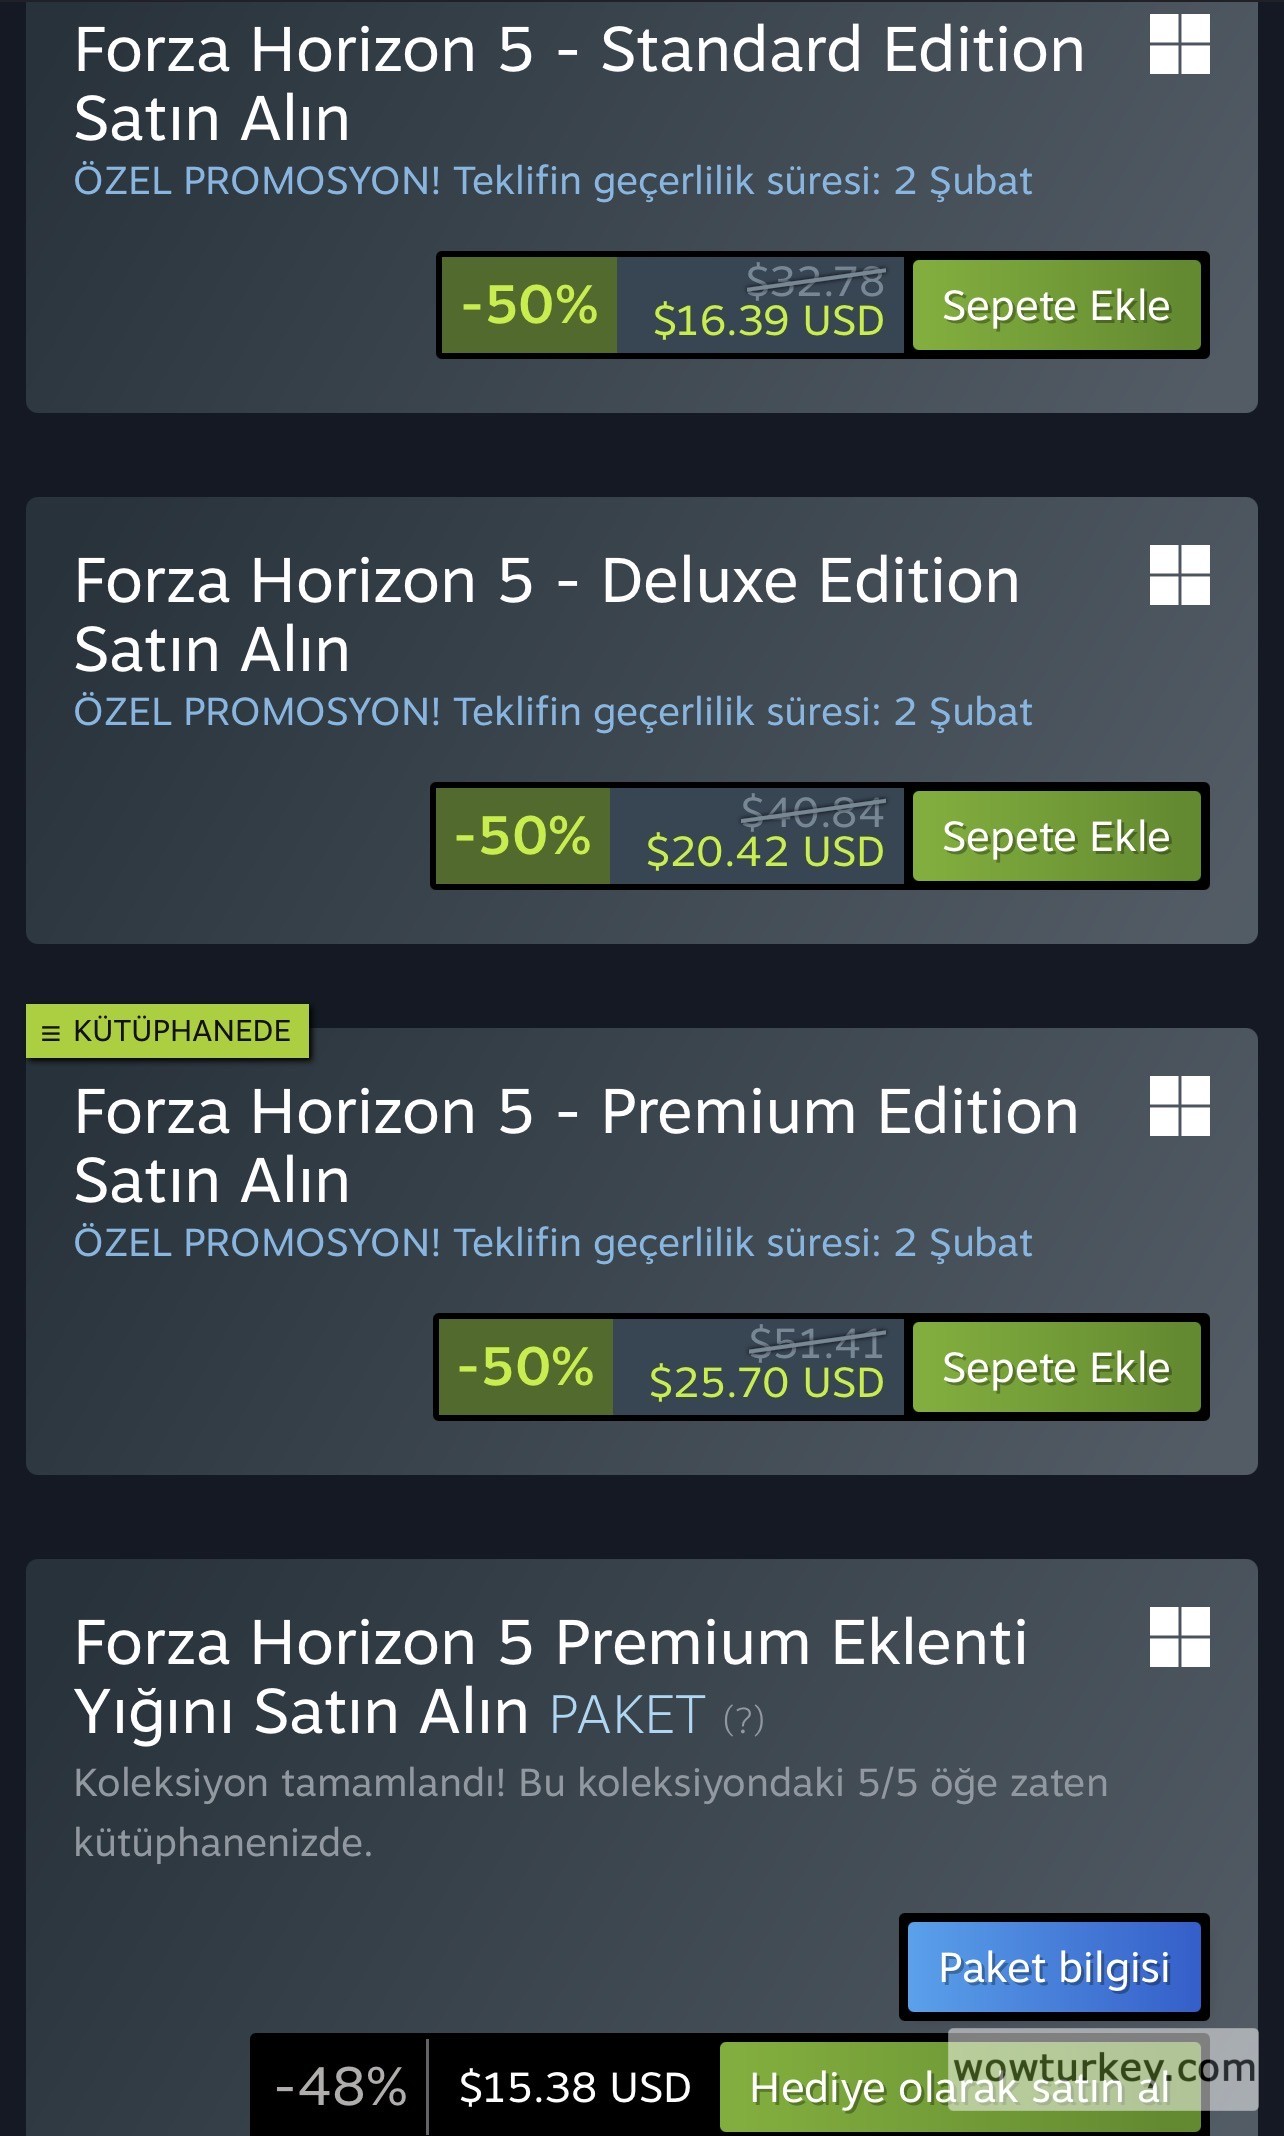Add Deluxe Edition to cart with Sepete Ekle
This screenshot has width=1284, height=2136.
(x=1056, y=837)
